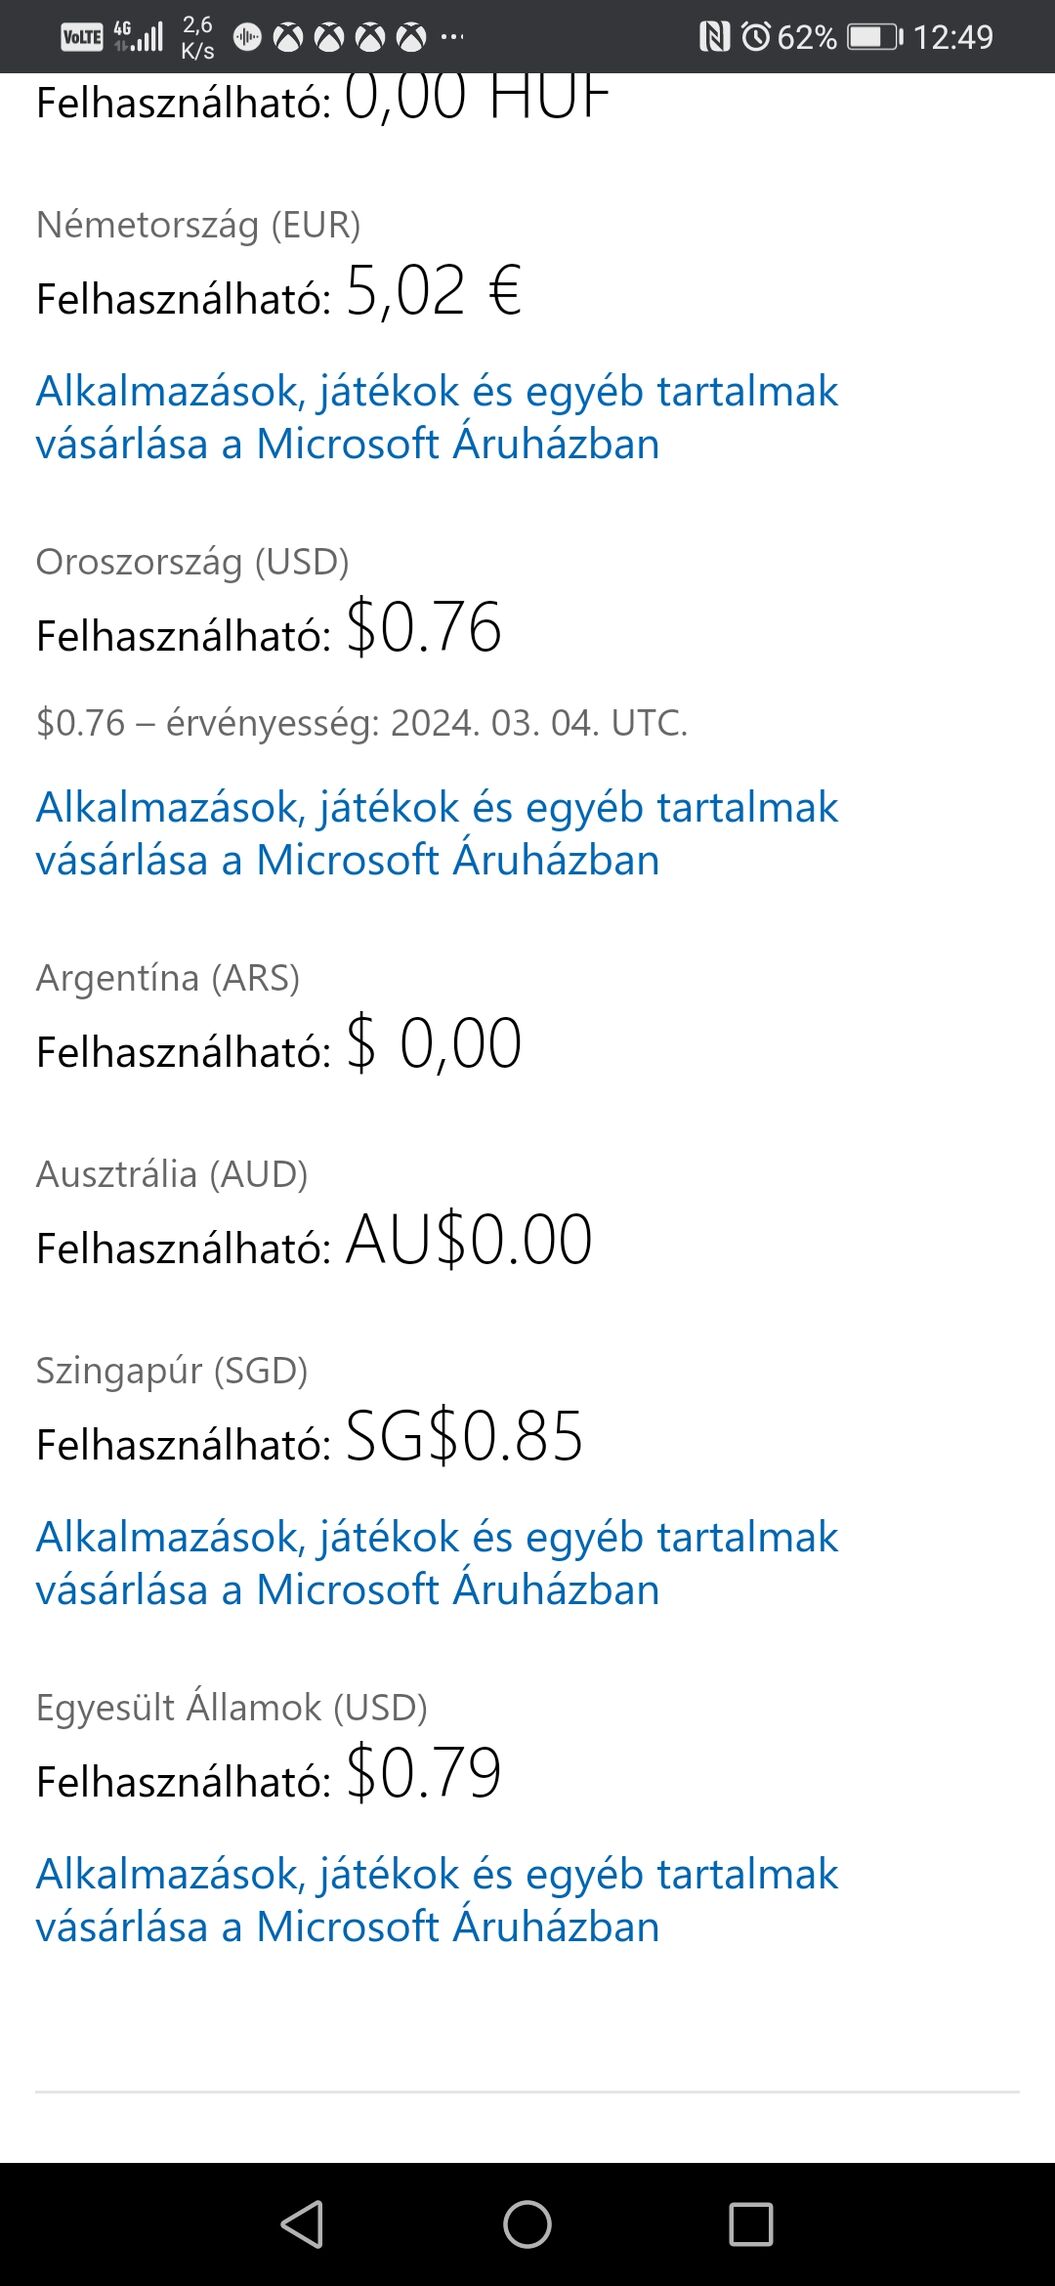Tap the sound wave notification icon

247,38
